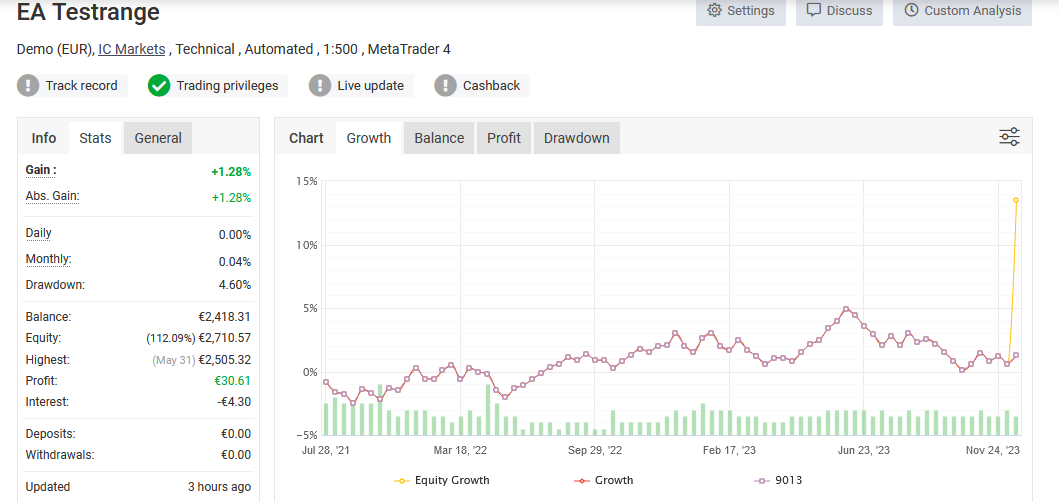Click the Custom Analysis clock icon

[x=911, y=11]
